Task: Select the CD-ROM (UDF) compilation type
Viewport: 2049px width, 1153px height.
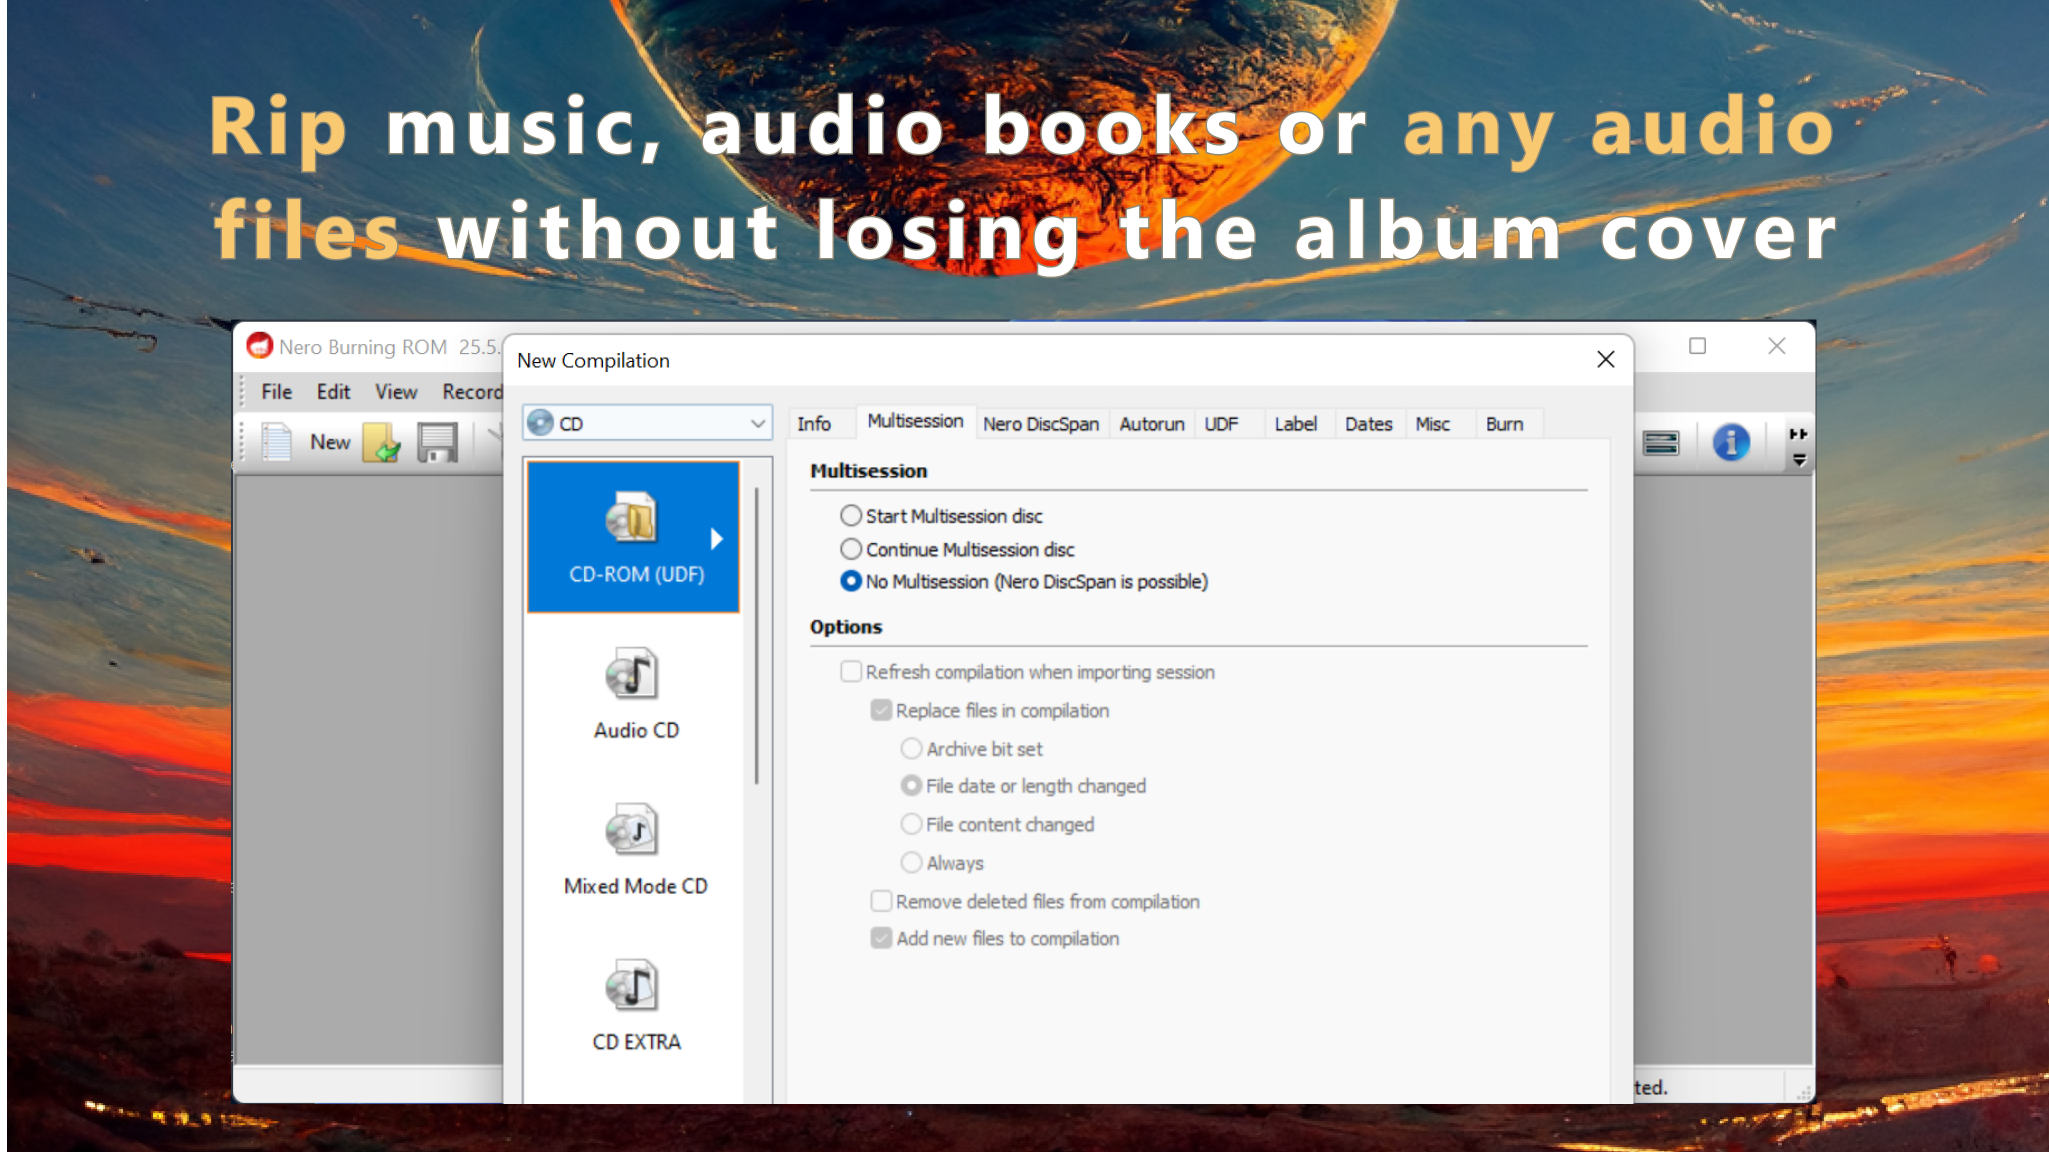Action: 633,537
